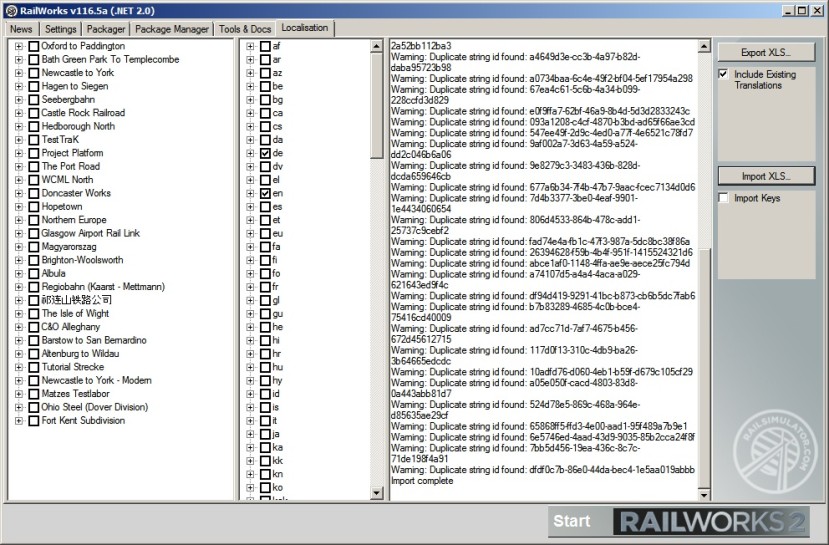
Task: Tick The Isle of Wight checkbox
Action: [34, 314]
